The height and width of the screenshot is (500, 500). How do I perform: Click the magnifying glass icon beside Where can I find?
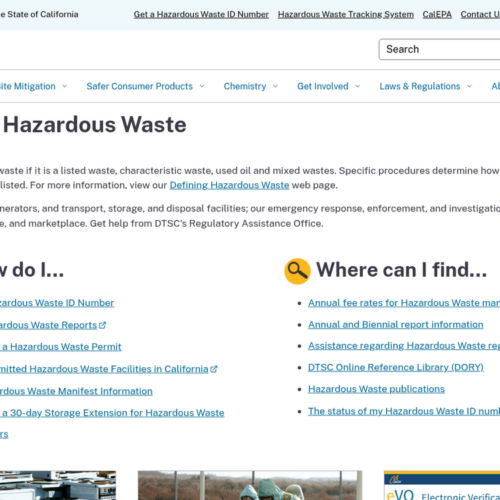297,271
